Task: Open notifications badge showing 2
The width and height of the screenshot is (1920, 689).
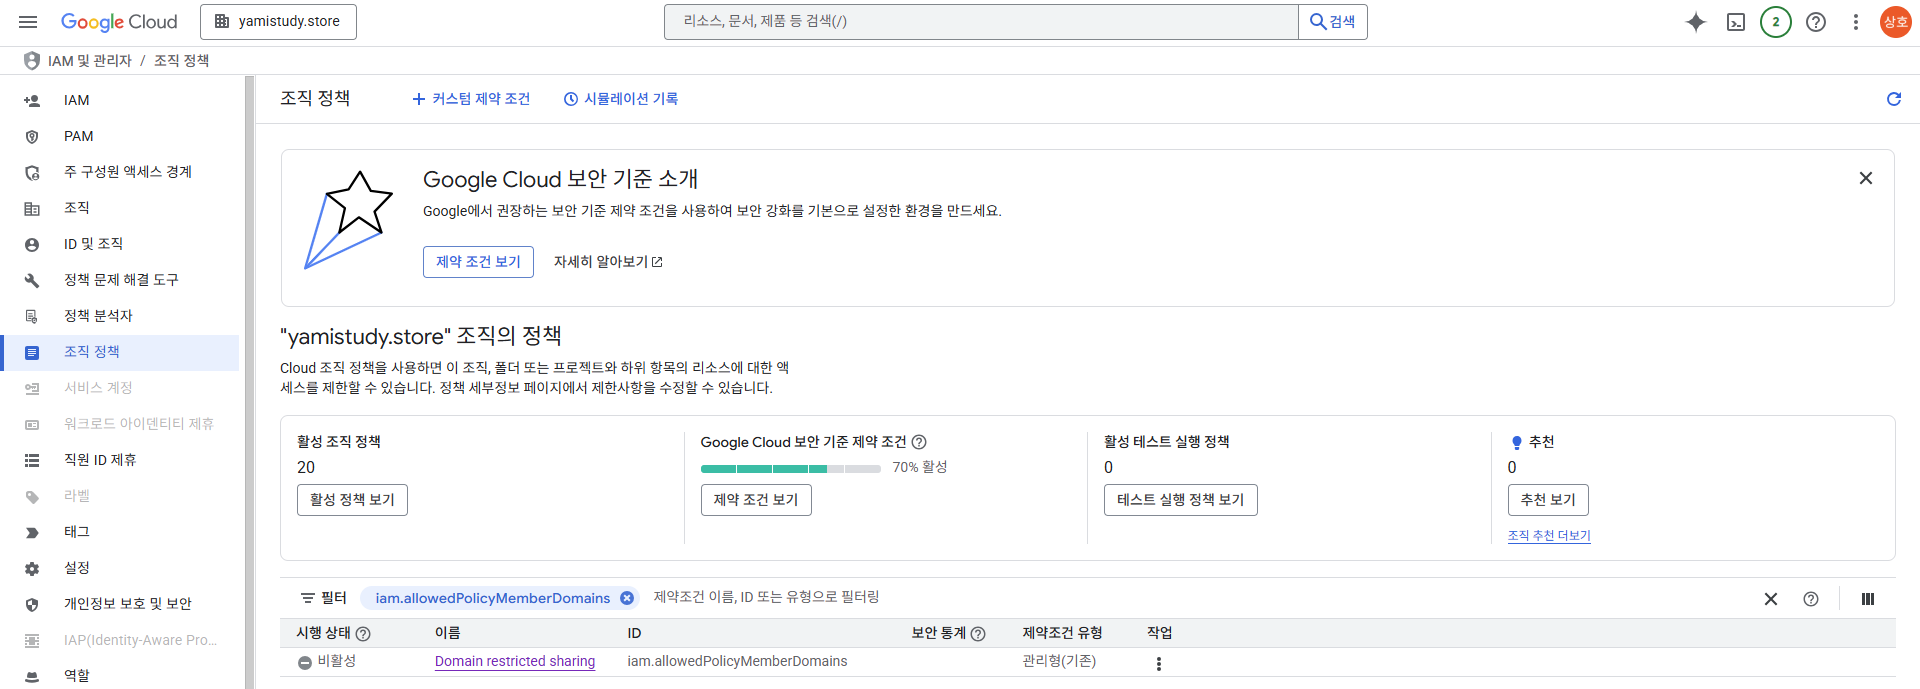Action: (x=1776, y=21)
